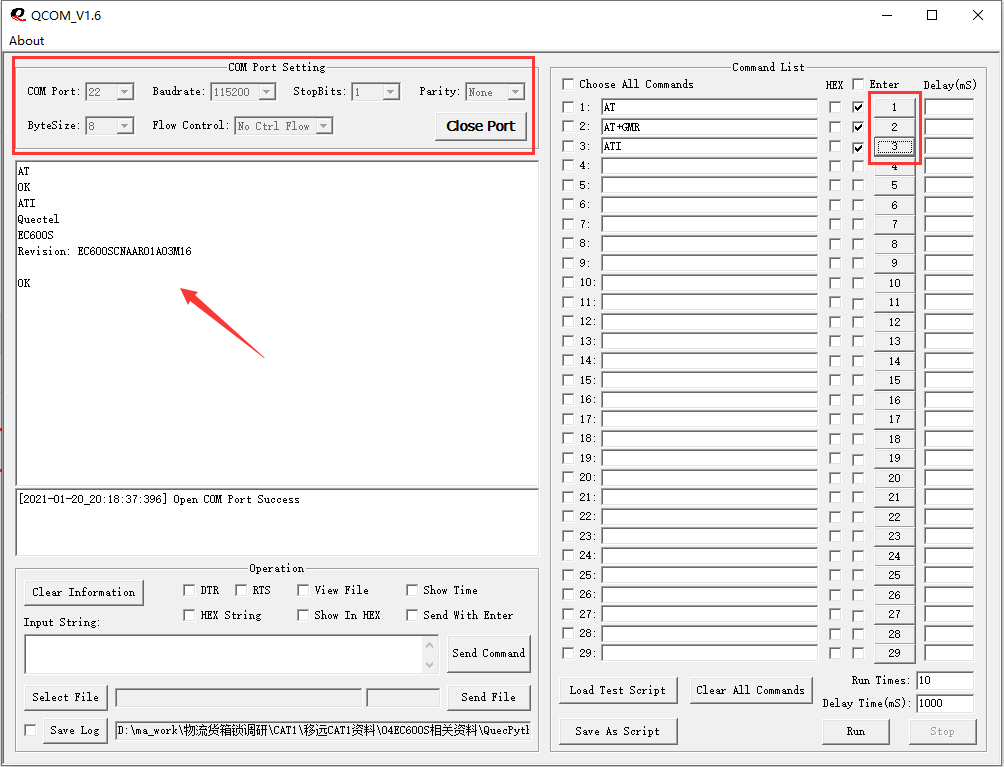The height and width of the screenshot is (767, 1004).
Task: Click inside the Input String text box
Action: (x=223, y=654)
